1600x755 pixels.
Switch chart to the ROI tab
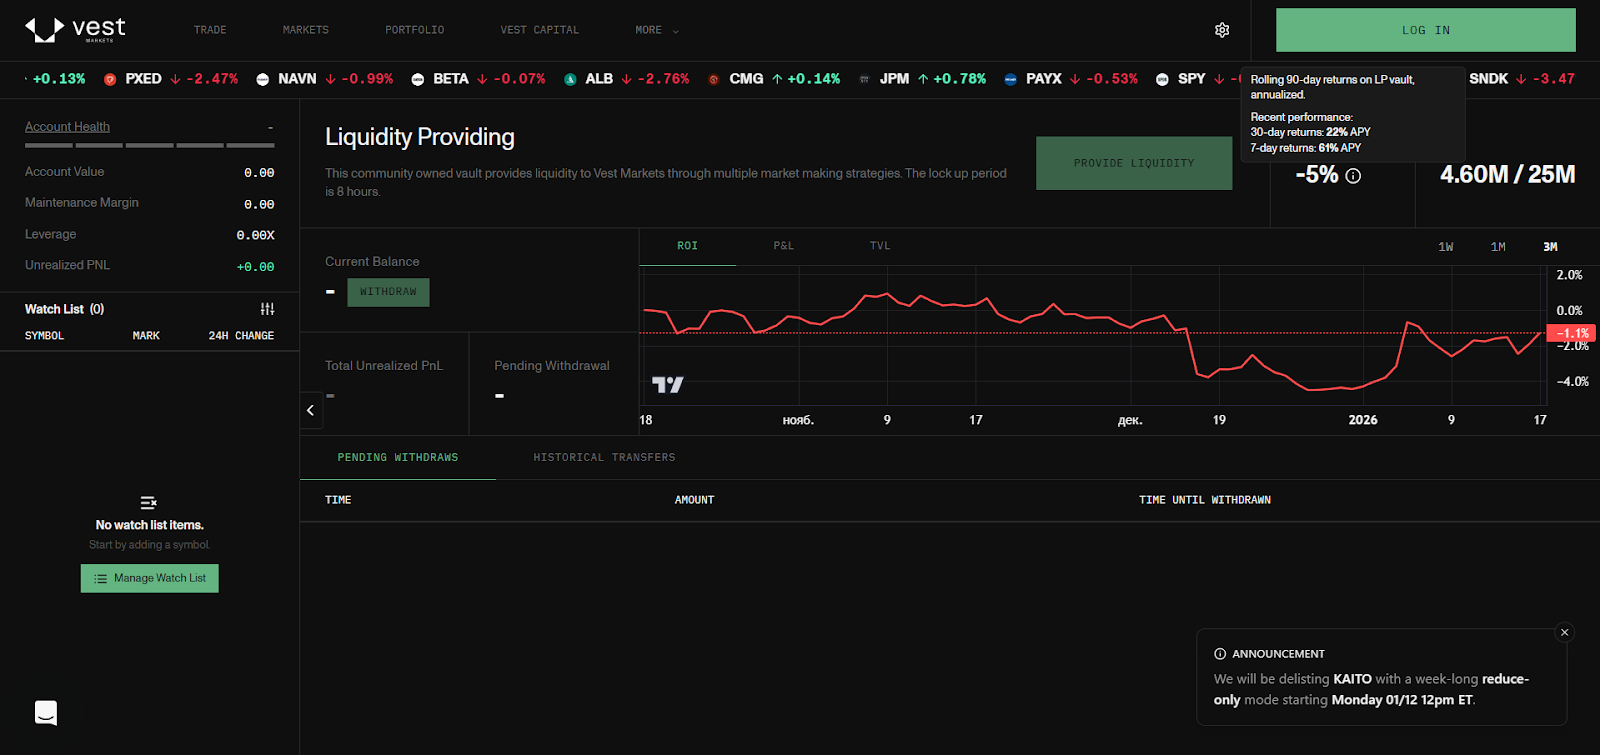point(688,246)
